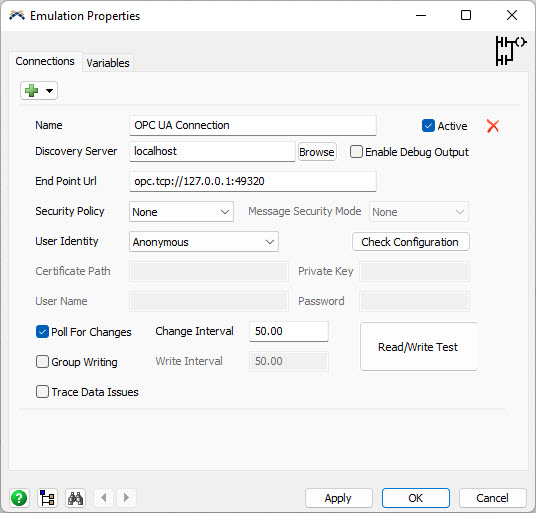Expand the User Identity dropdown
This screenshot has height=513, width=536.
tap(204, 242)
